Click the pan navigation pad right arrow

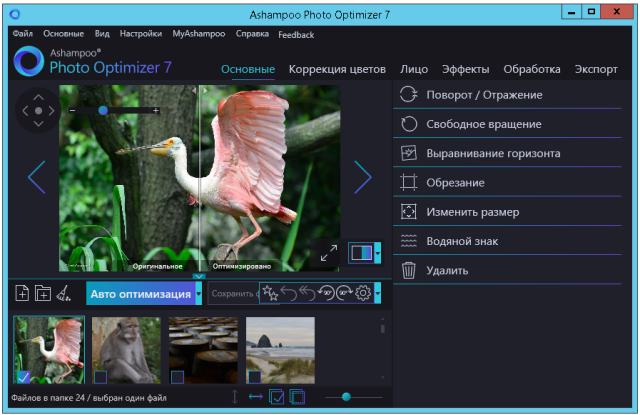(52, 111)
